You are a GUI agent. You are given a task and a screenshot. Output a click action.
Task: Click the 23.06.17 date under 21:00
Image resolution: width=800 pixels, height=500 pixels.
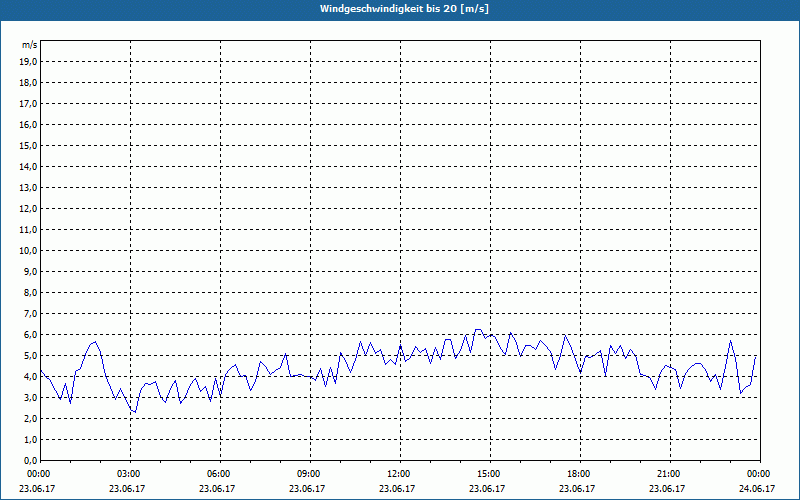(667, 489)
